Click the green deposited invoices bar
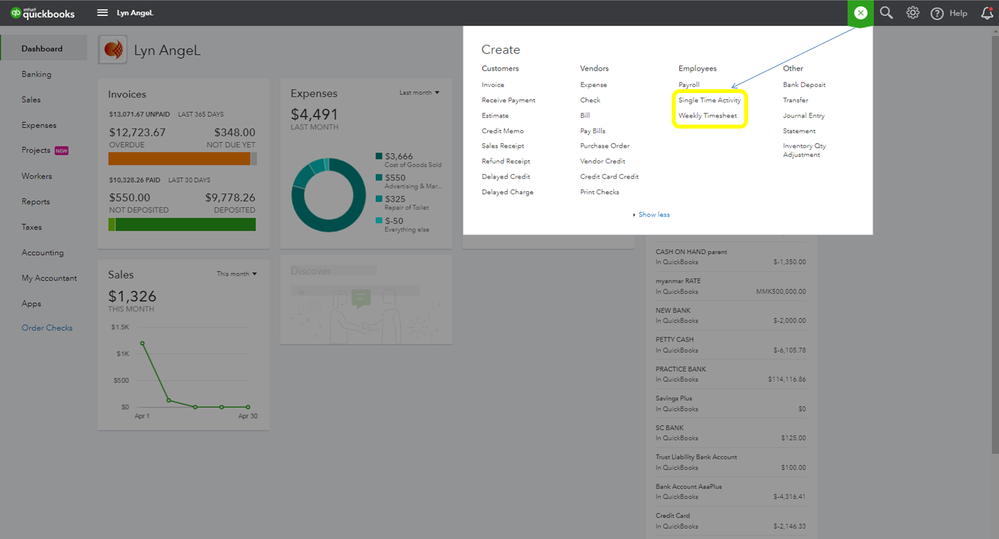Screen dimensions: 999x539 [185, 224]
